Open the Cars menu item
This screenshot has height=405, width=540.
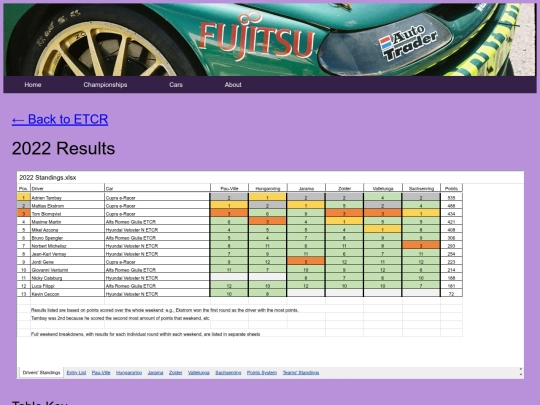(x=176, y=85)
